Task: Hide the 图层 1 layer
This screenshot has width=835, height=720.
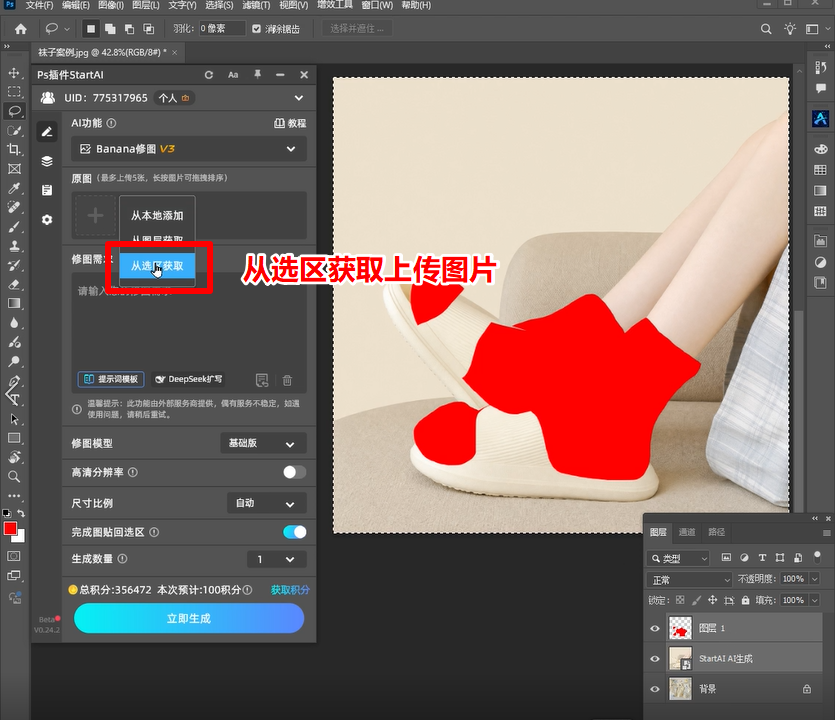Action: point(655,628)
